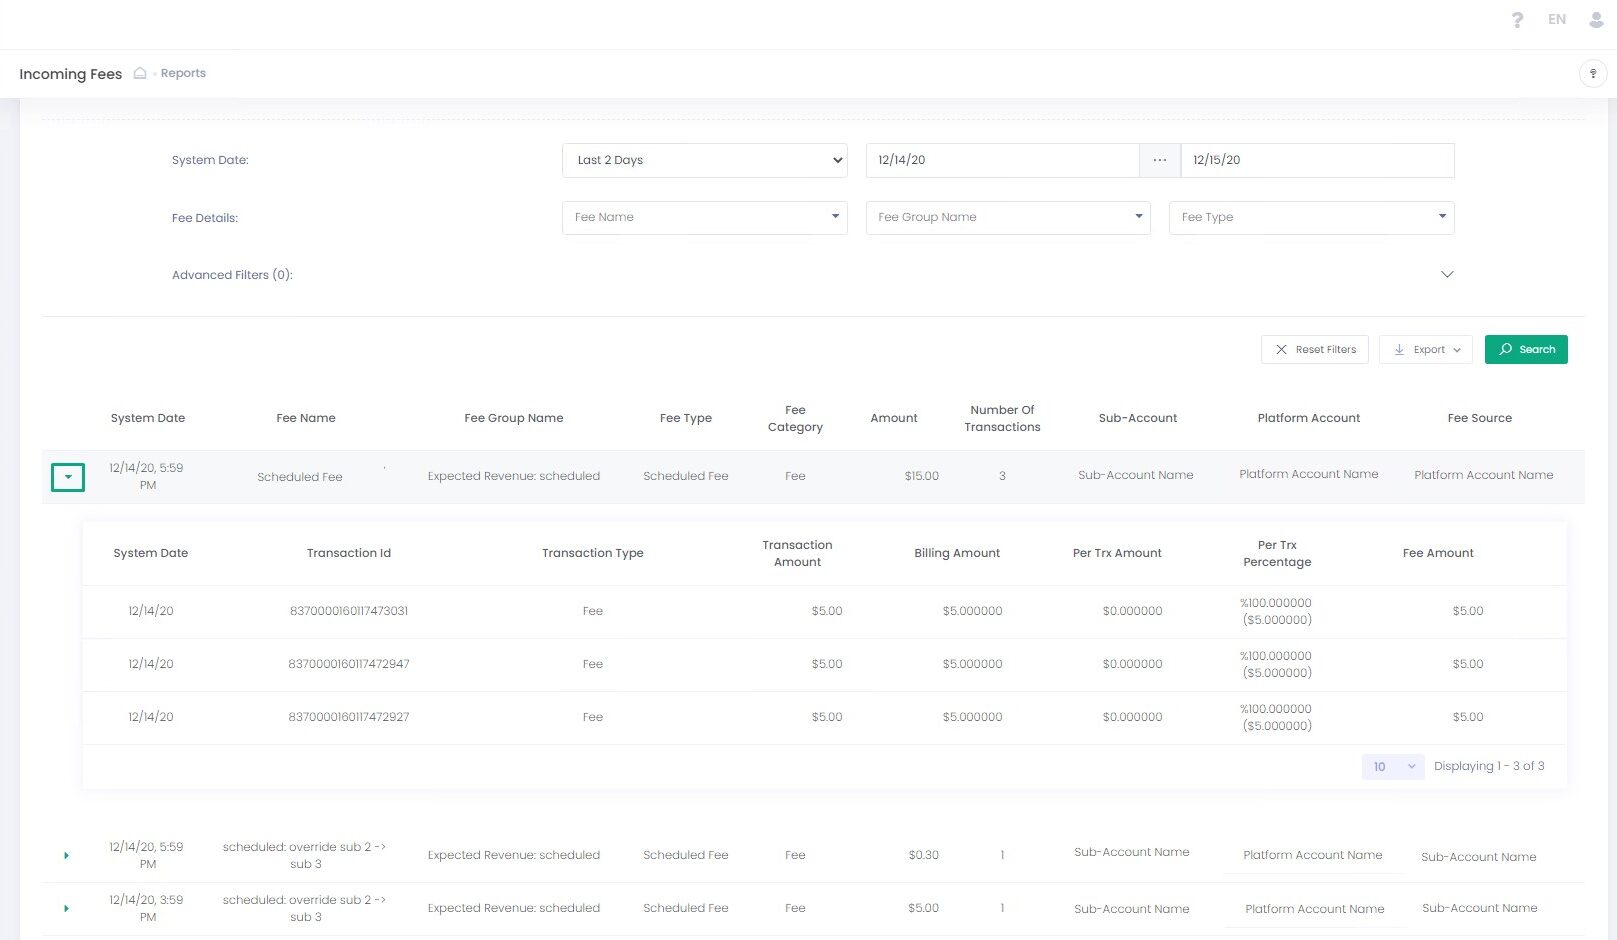Open the Export options menu
Image resolution: width=1617 pixels, height=940 pixels.
[x=1425, y=350]
